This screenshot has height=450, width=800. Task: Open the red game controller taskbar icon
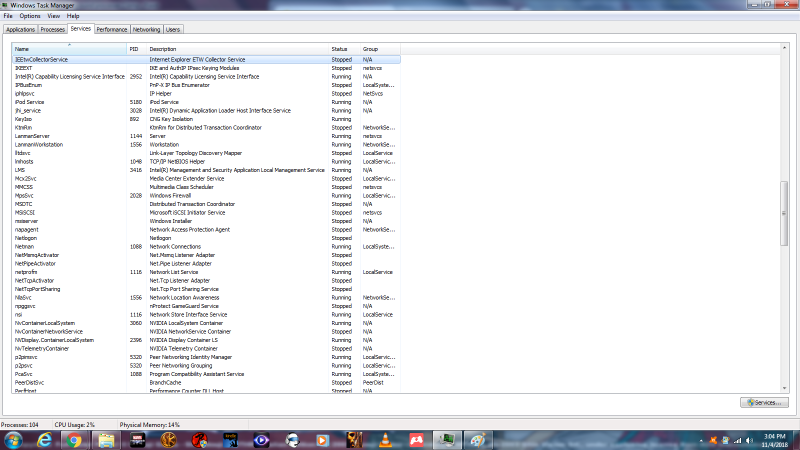[x=416, y=440]
